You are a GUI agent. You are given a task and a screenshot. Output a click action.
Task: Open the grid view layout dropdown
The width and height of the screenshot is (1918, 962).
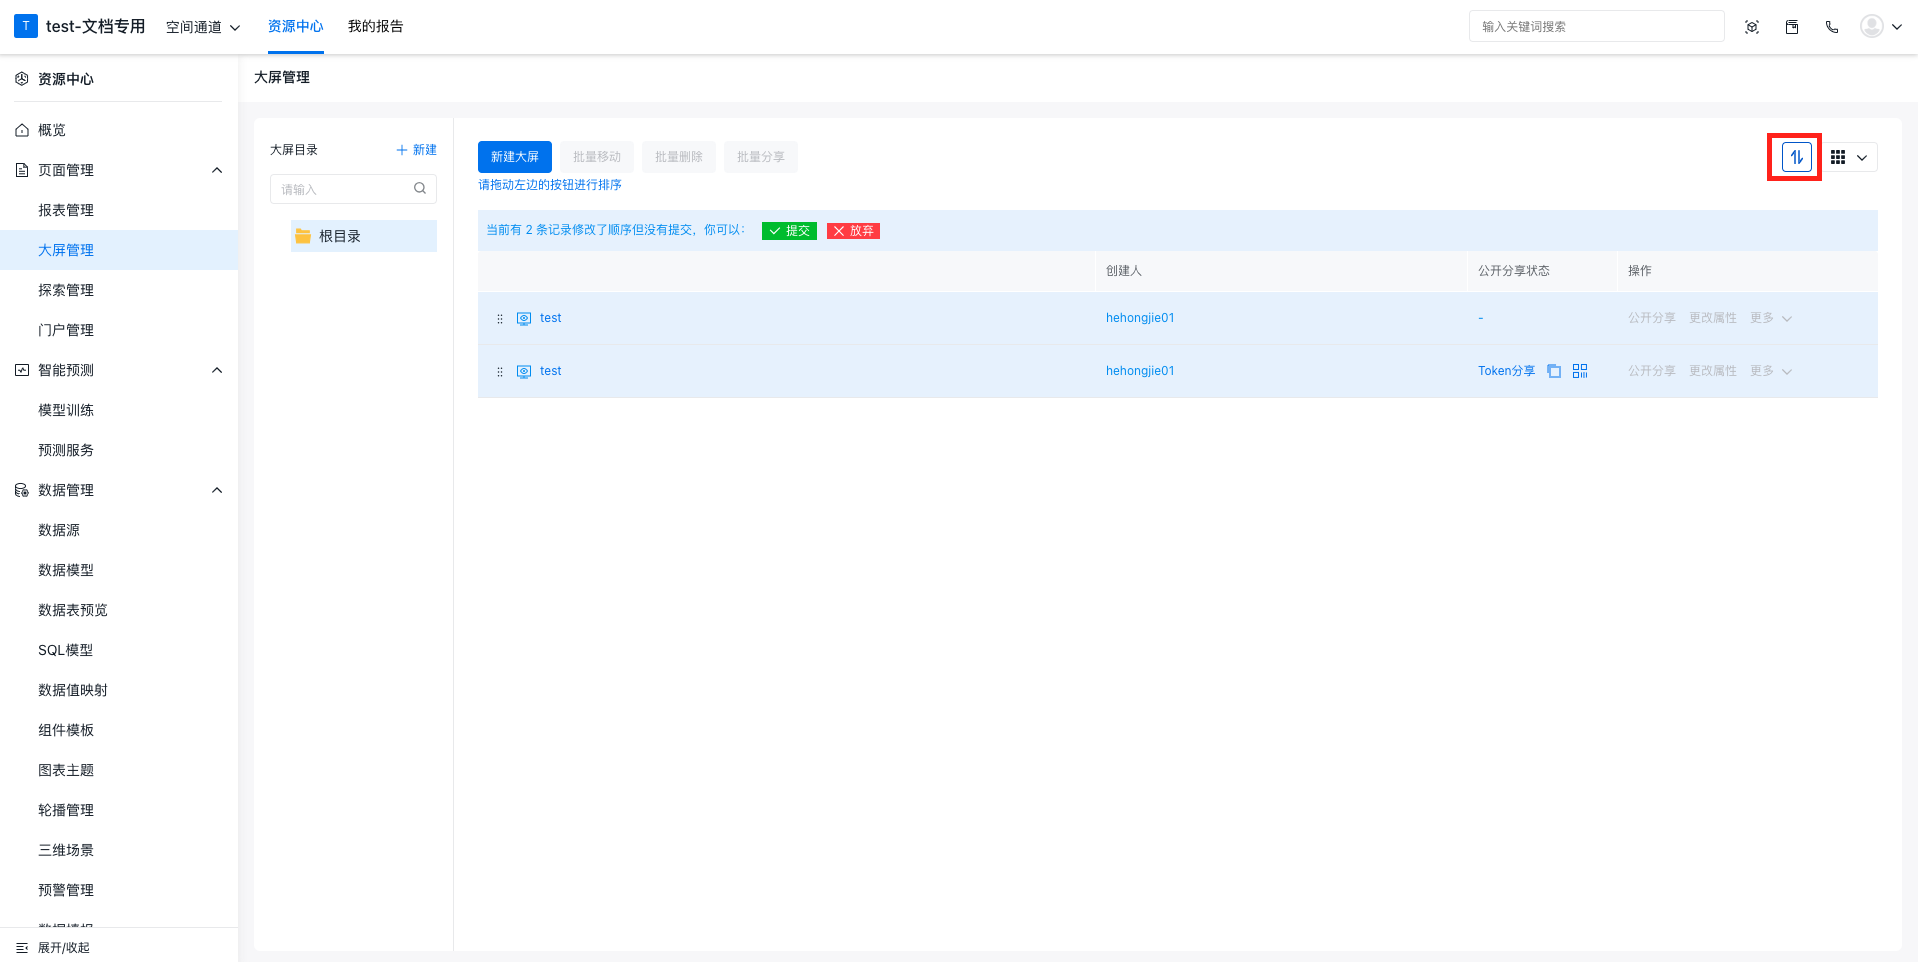tap(1849, 157)
